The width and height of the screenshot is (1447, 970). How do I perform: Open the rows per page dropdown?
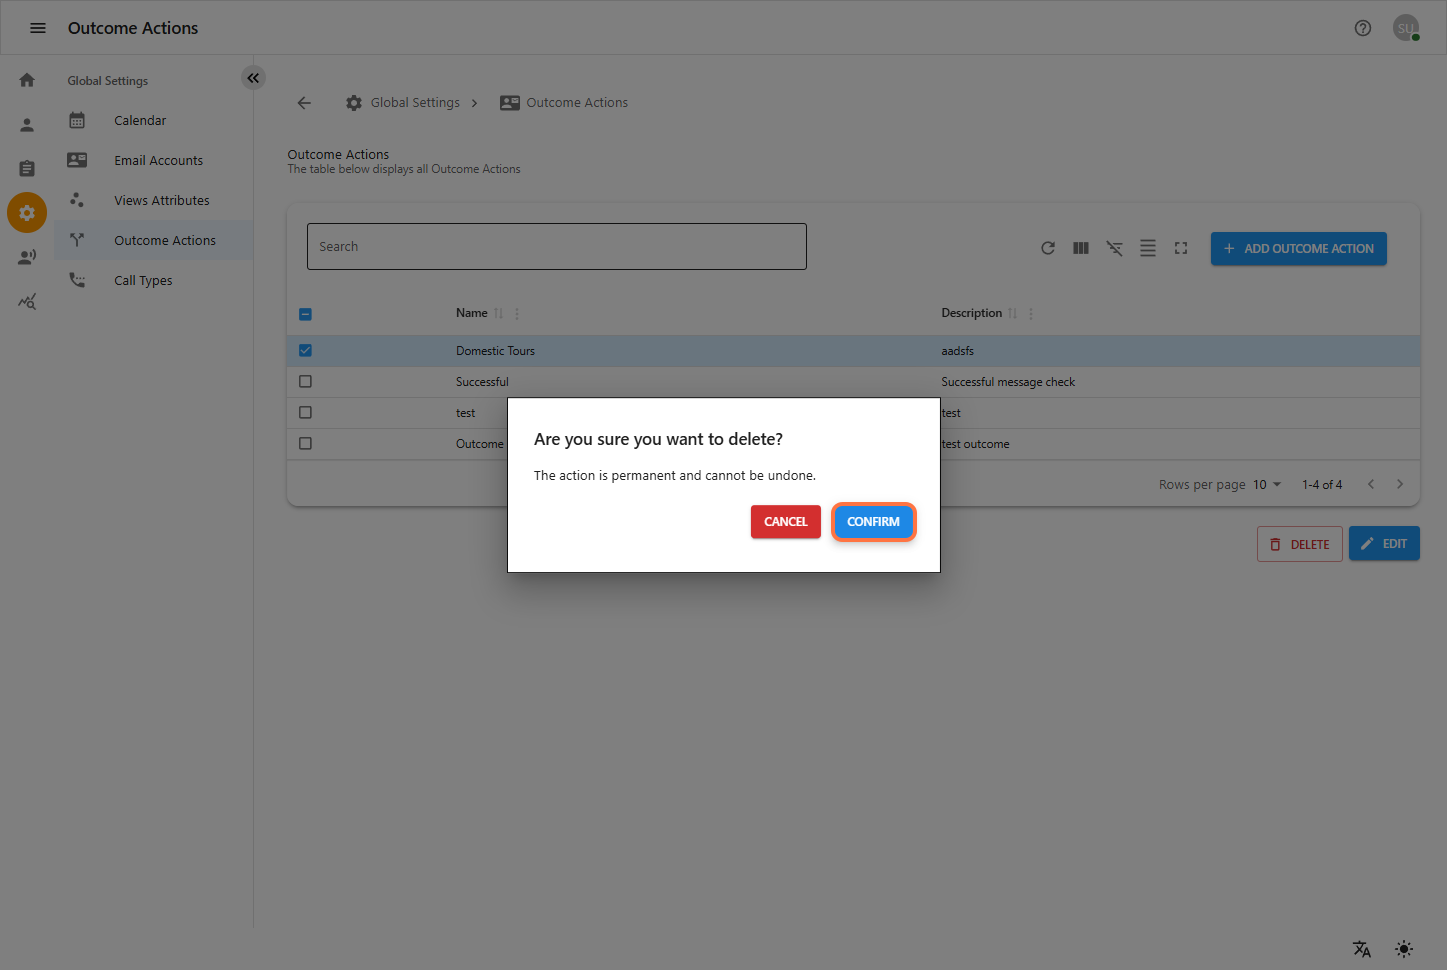[x=1267, y=485]
